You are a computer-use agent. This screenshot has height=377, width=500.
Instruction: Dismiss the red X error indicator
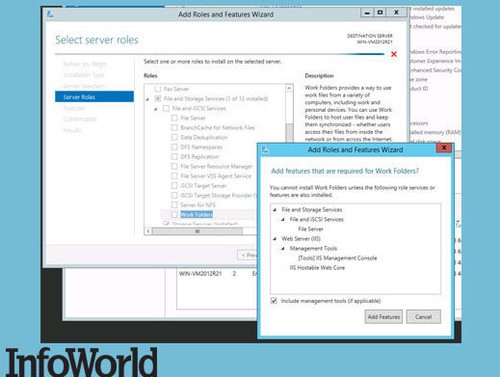[x=394, y=54]
